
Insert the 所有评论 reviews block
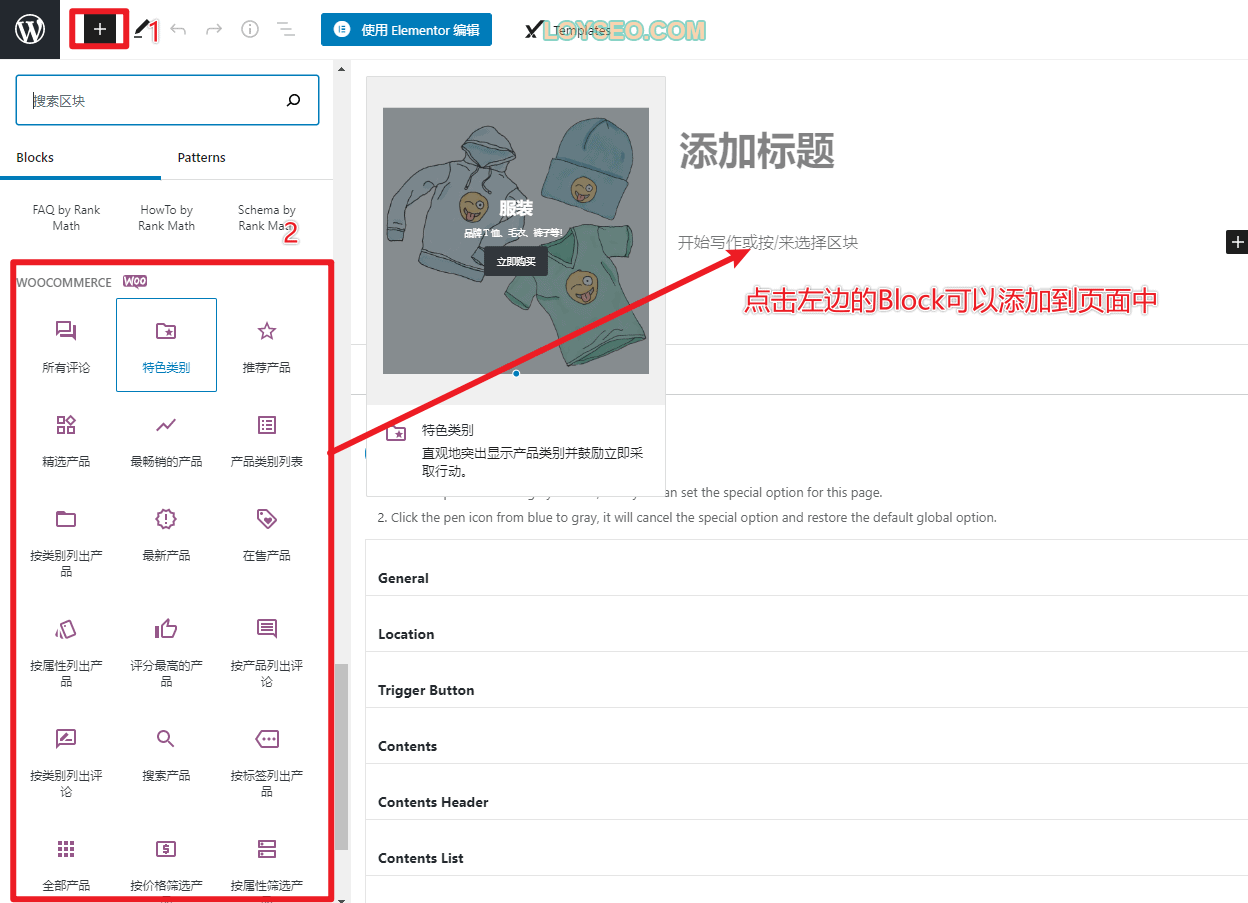[x=66, y=345]
